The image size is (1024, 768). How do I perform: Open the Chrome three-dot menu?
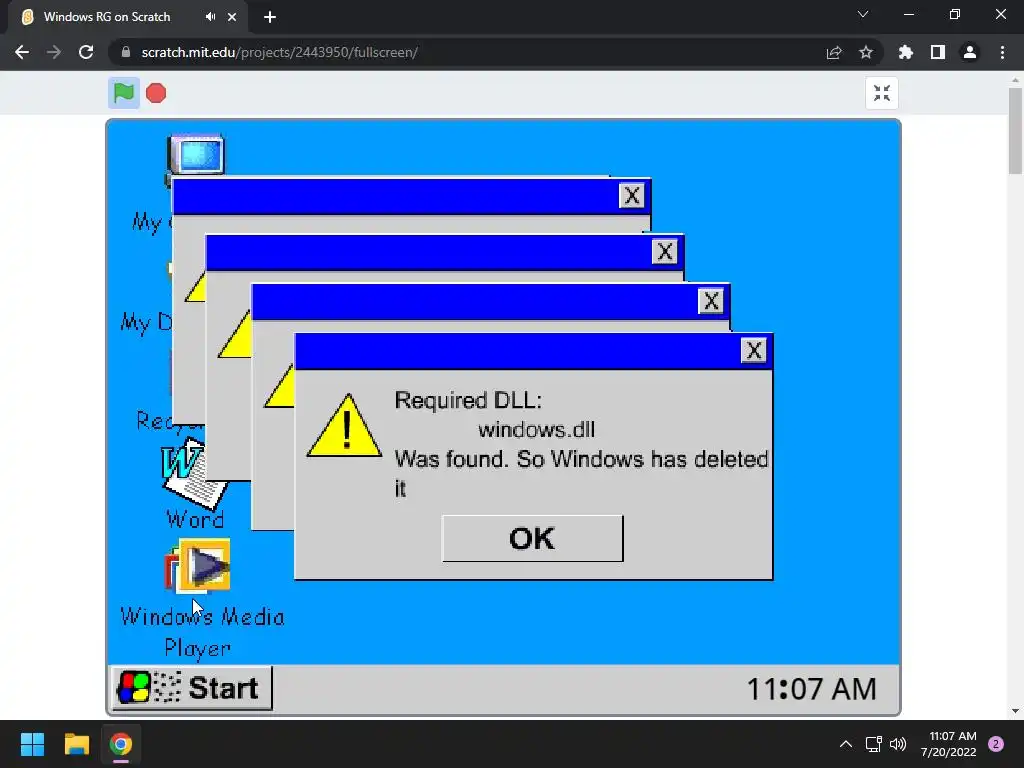click(1002, 52)
